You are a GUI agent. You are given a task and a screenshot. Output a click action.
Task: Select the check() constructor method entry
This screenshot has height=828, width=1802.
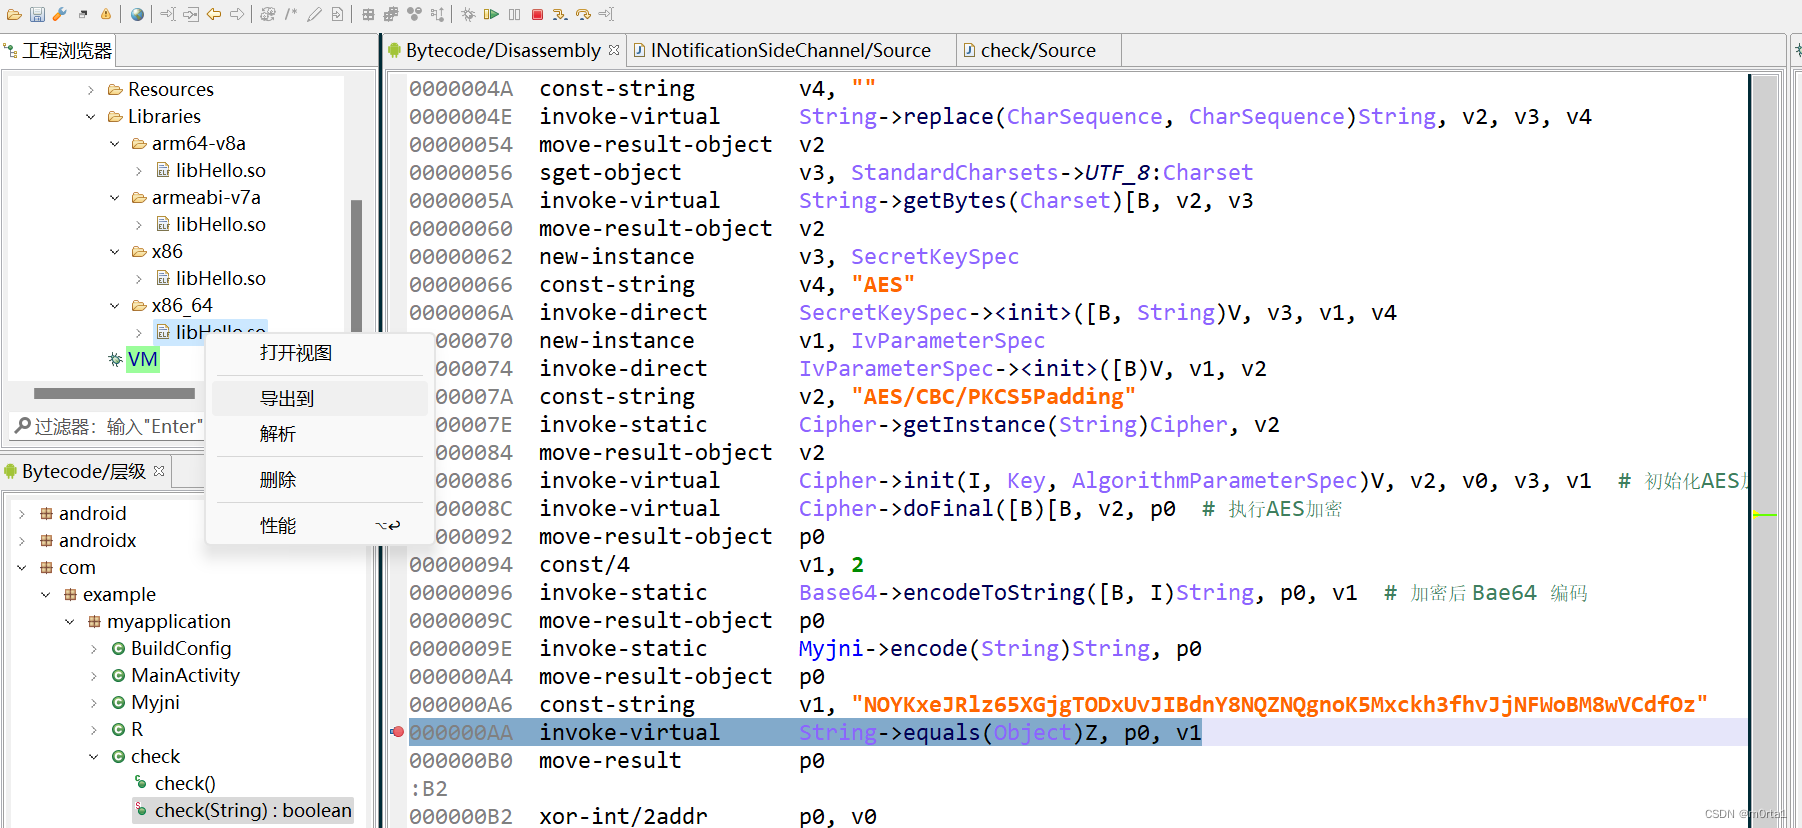pyautogui.click(x=185, y=784)
